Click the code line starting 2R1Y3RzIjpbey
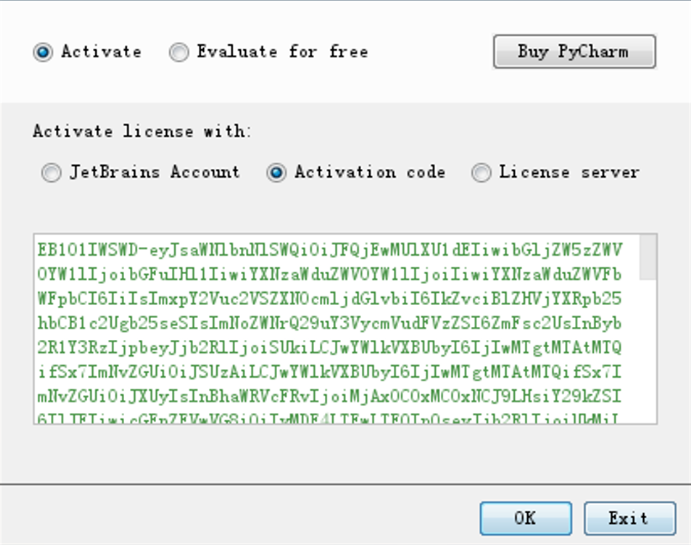This screenshot has width=695, height=546. 329,347
